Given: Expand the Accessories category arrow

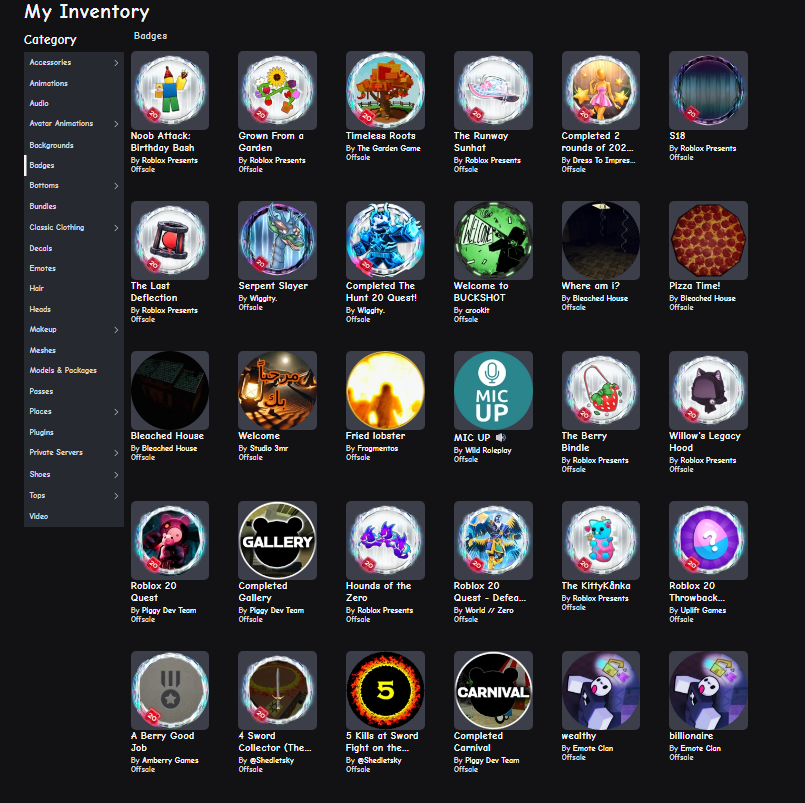Looking at the screenshot, I should click(116, 63).
